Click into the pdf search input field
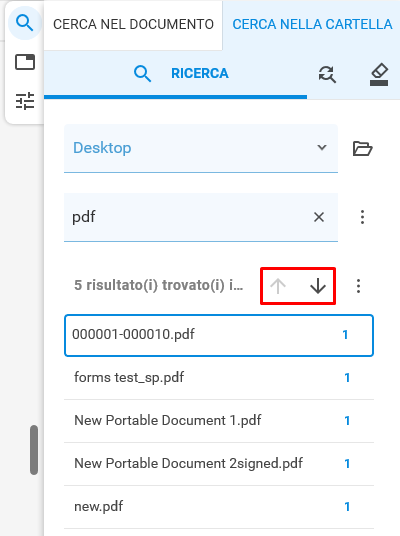The height and width of the screenshot is (536, 400). click(x=186, y=217)
